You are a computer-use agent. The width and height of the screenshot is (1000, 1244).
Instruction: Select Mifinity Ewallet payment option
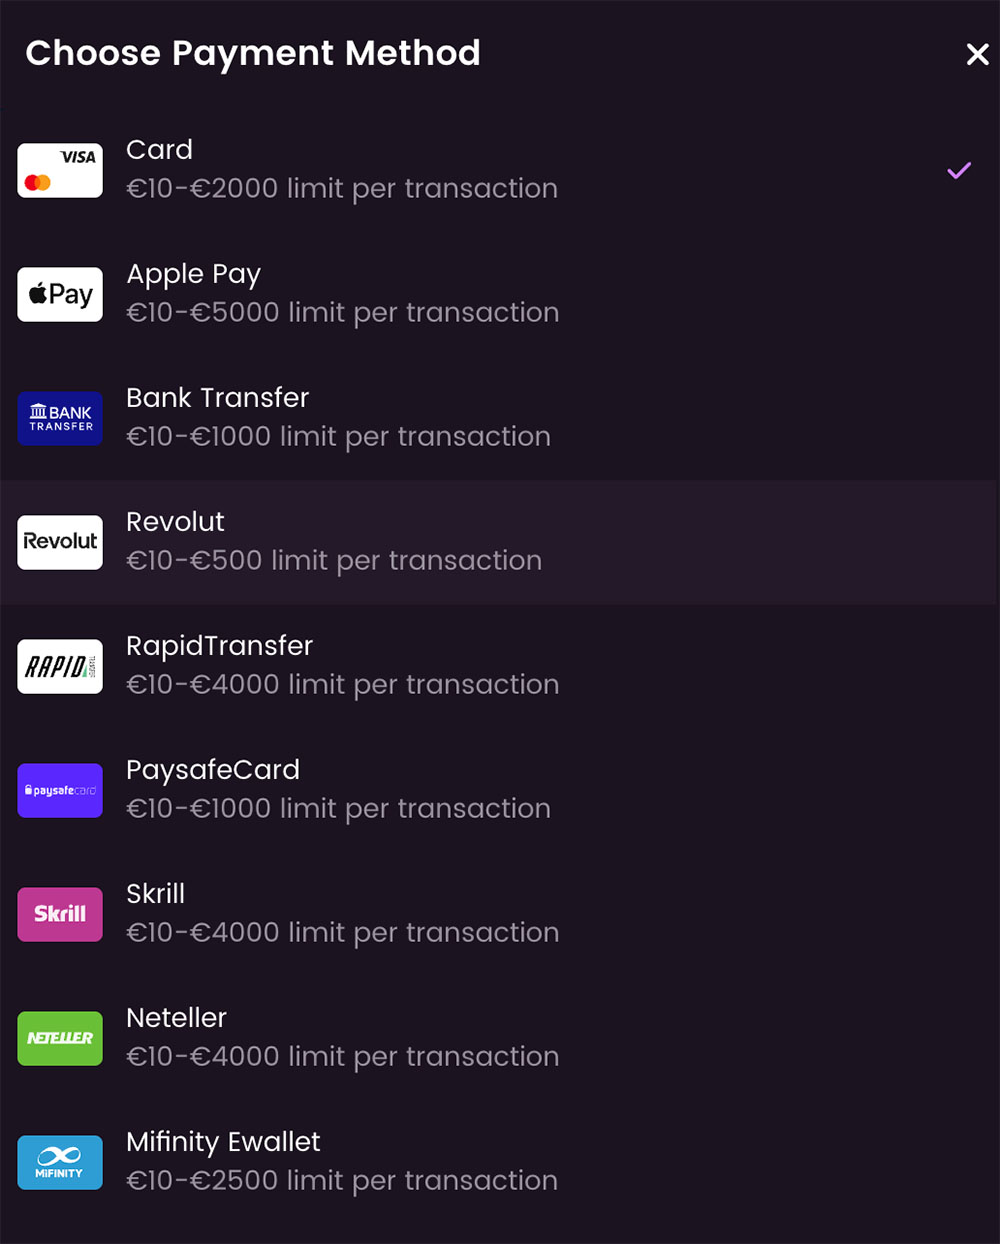tap(223, 1142)
